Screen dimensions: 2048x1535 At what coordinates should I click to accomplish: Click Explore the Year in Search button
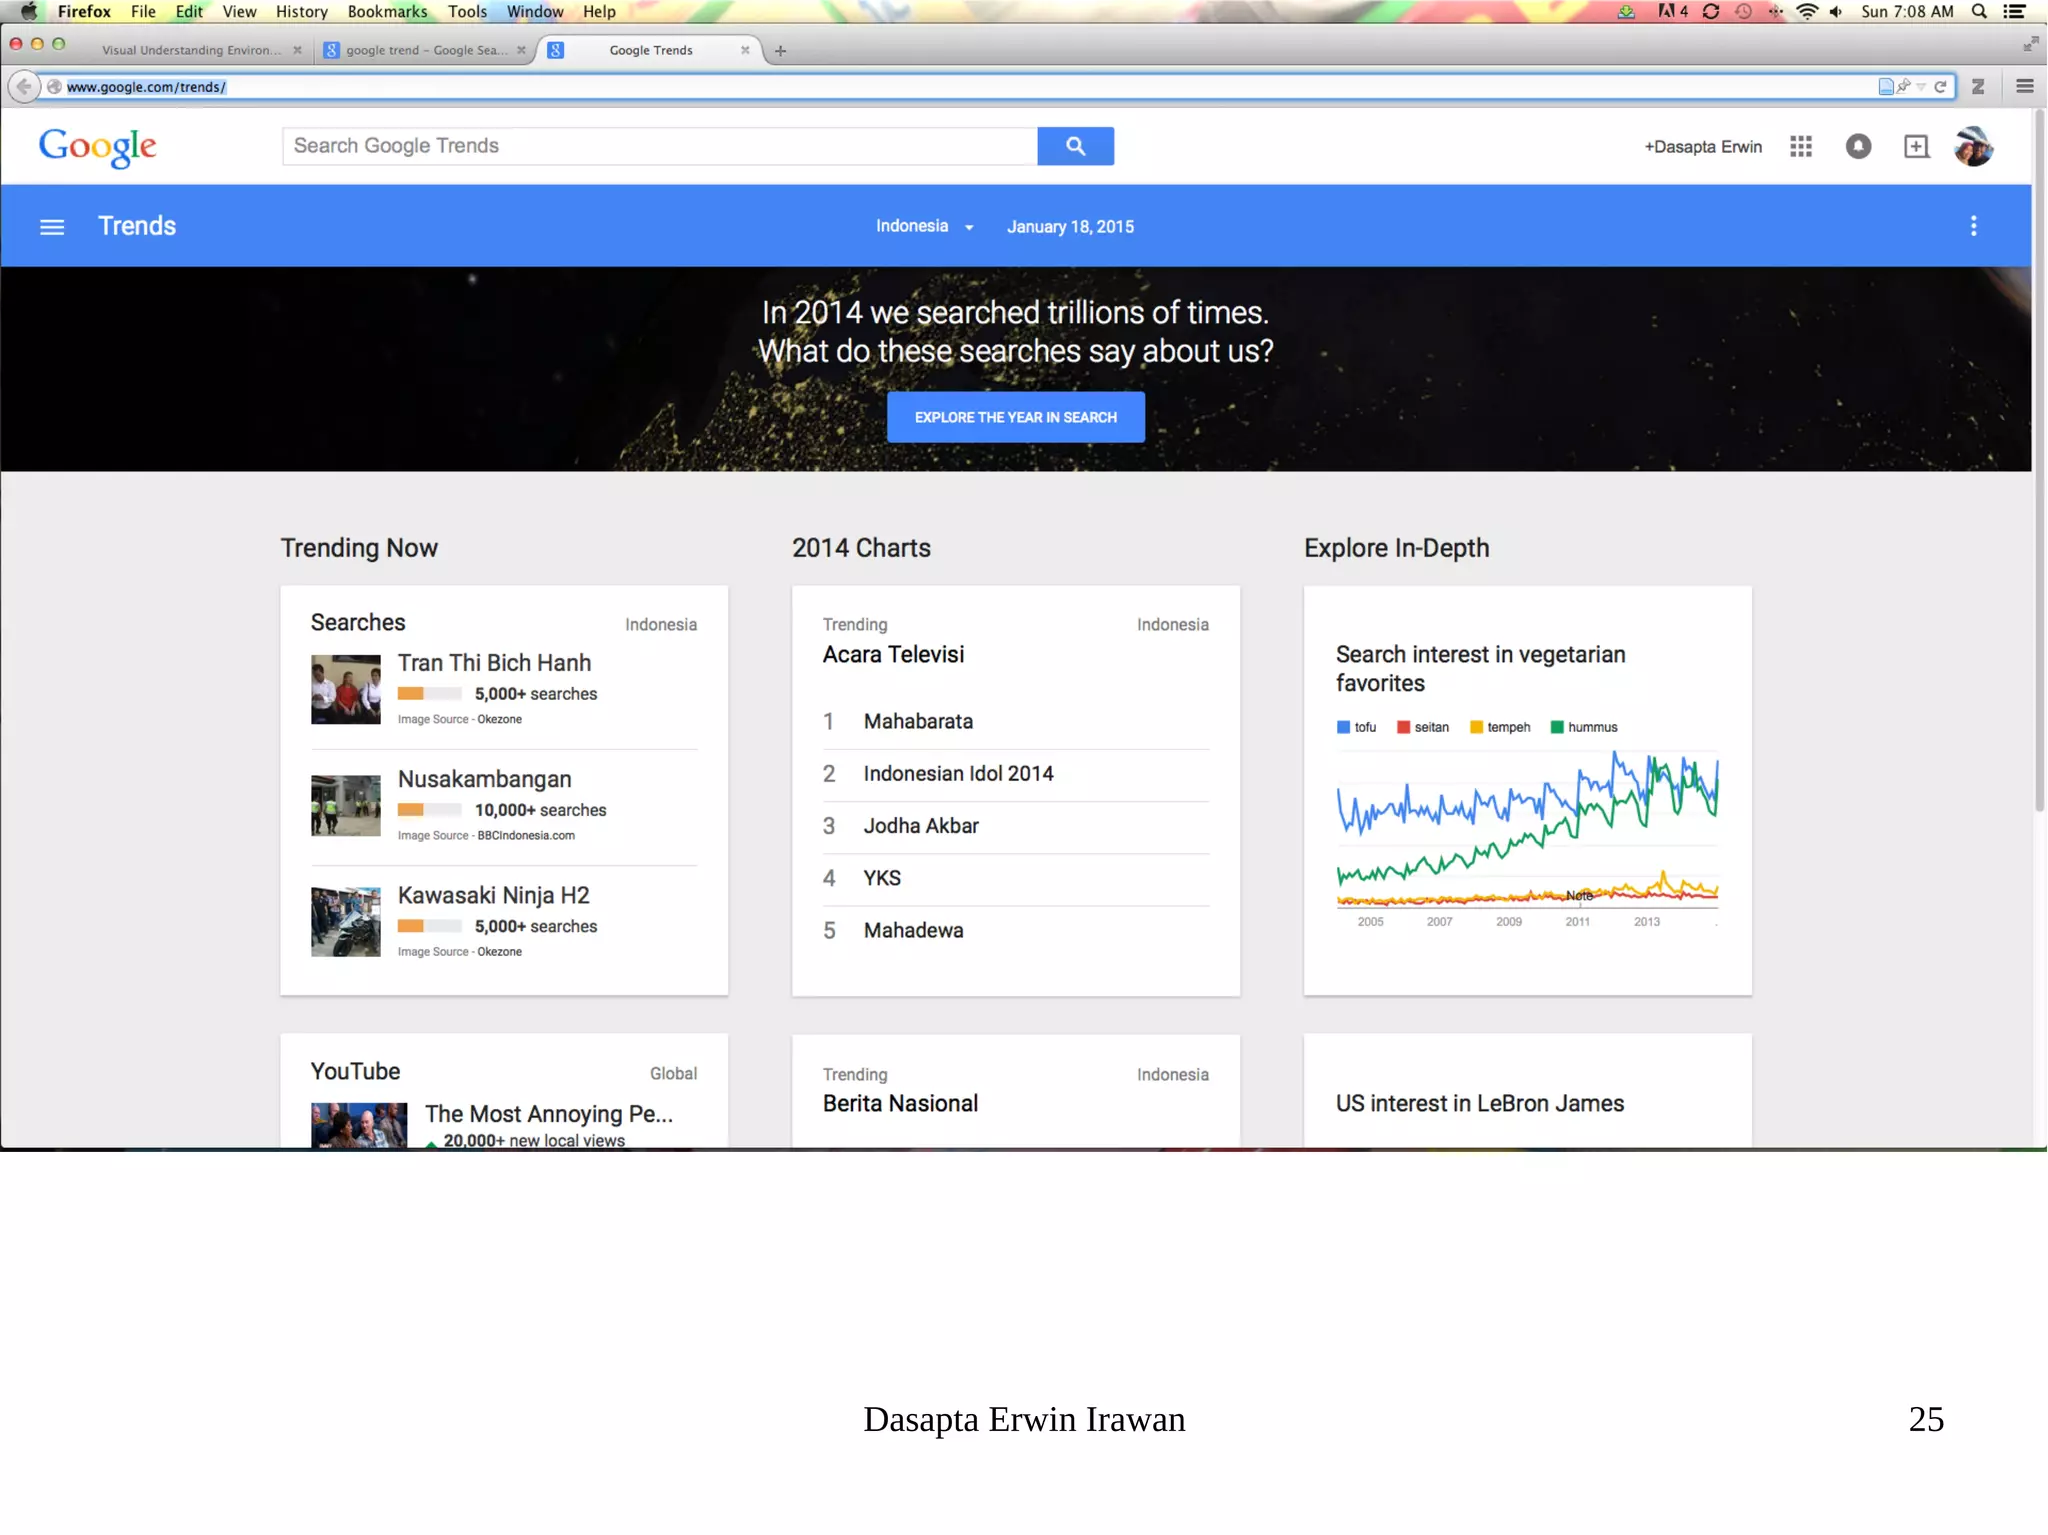(1015, 417)
